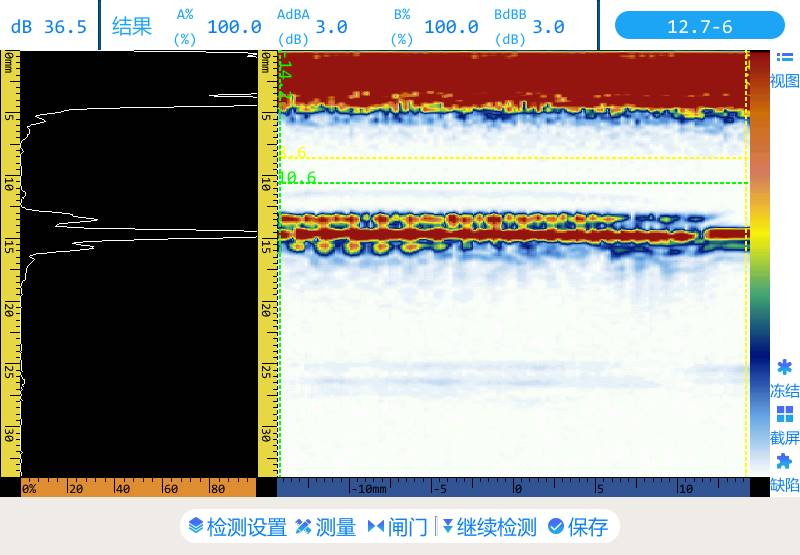The width and height of the screenshot is (800, 555).
Task: Select the dB 36.5 gain field
Action: click(x=49, y=26)
